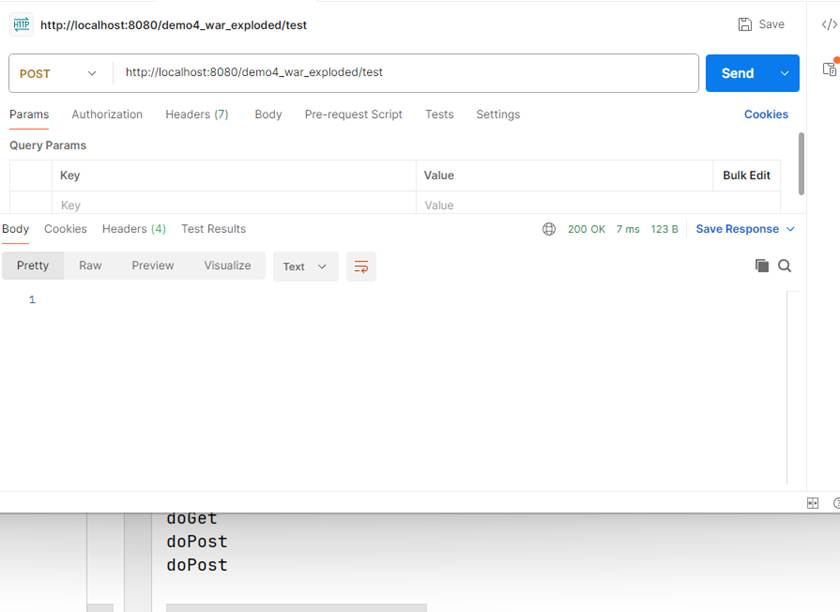Click the two-pane layout icon in bottom bar
Screen dimensions: 840x612
812,503
